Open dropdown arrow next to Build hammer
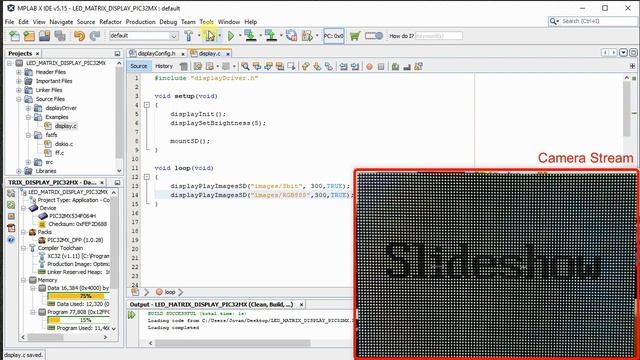 click(x=199, y=36)
